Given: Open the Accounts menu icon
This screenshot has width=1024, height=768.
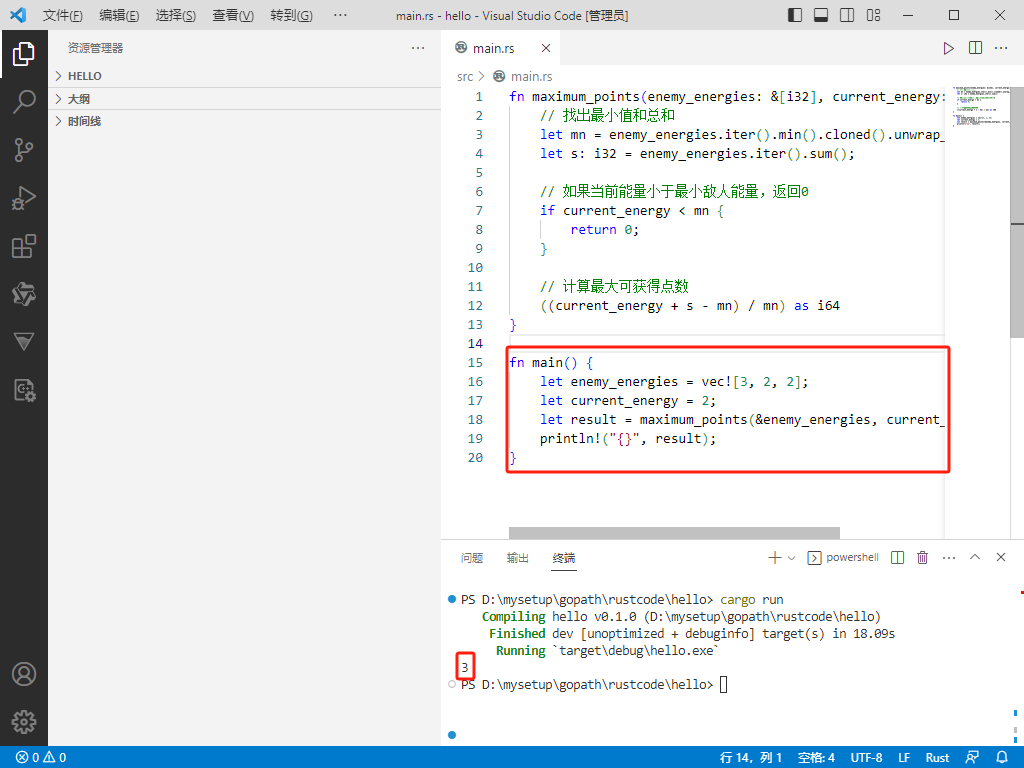Looking at the screenshot, I should (x=24, y=674).
